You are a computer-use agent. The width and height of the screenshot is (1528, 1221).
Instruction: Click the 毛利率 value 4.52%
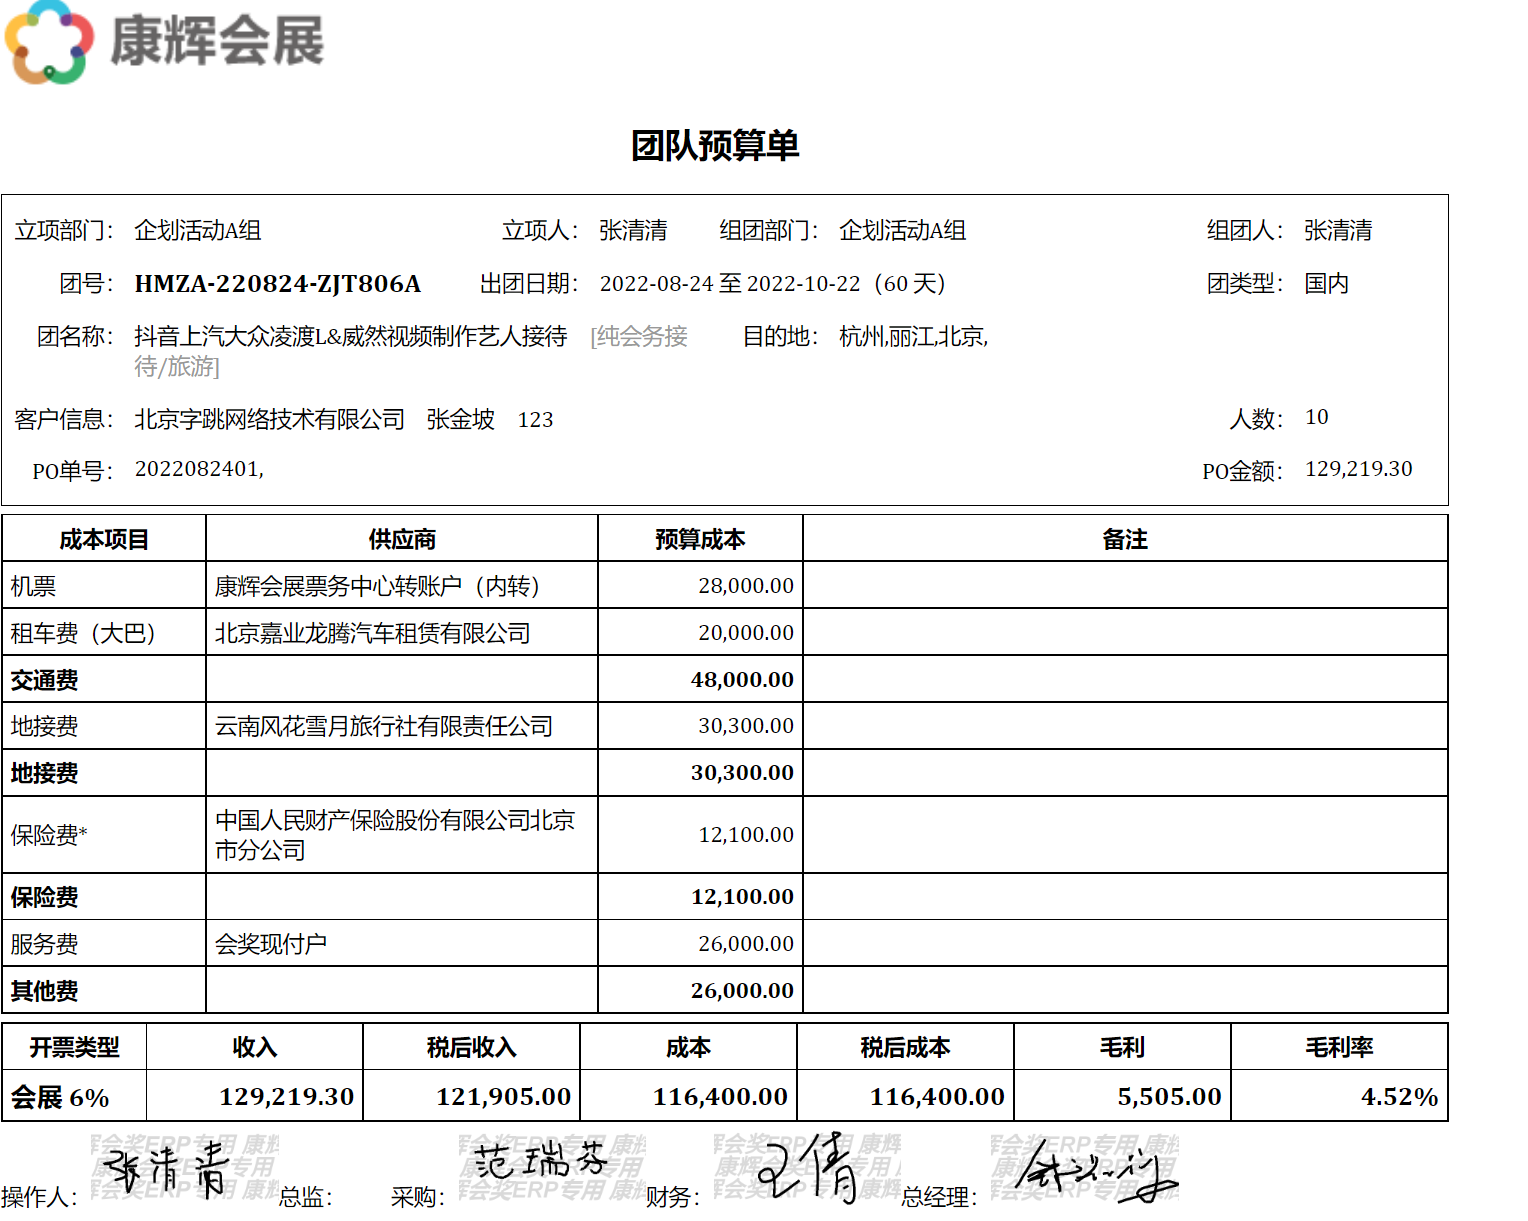[x=1399, y=1098]
